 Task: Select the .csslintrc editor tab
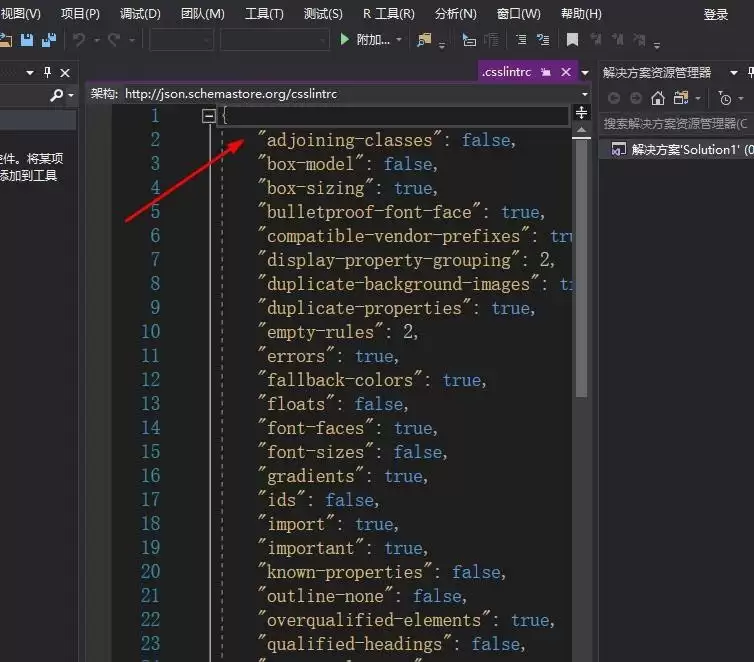(x=506, y=73)
